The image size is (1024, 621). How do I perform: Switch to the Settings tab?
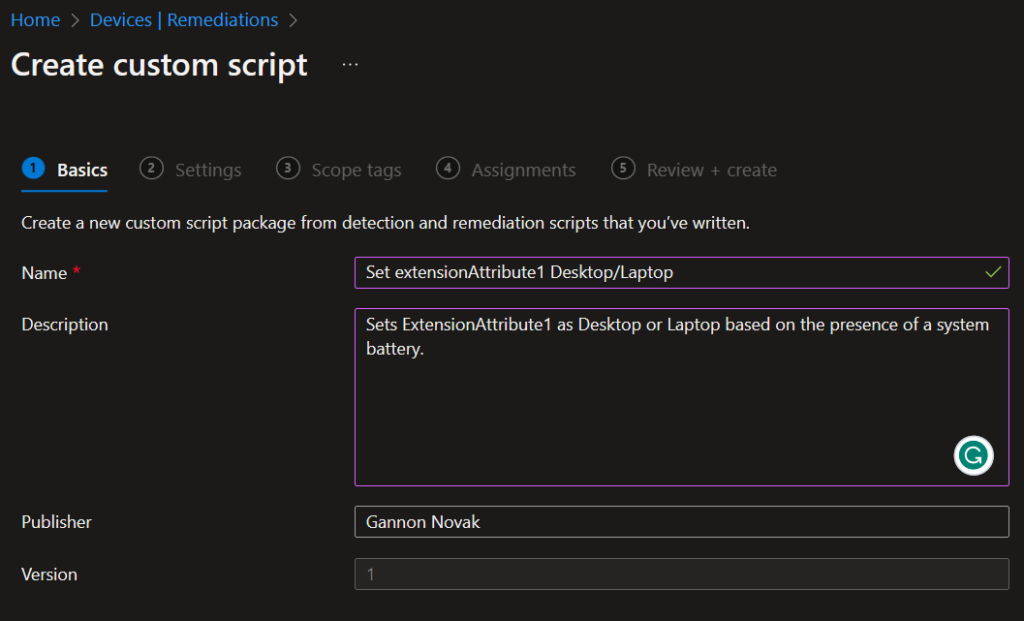208,170
